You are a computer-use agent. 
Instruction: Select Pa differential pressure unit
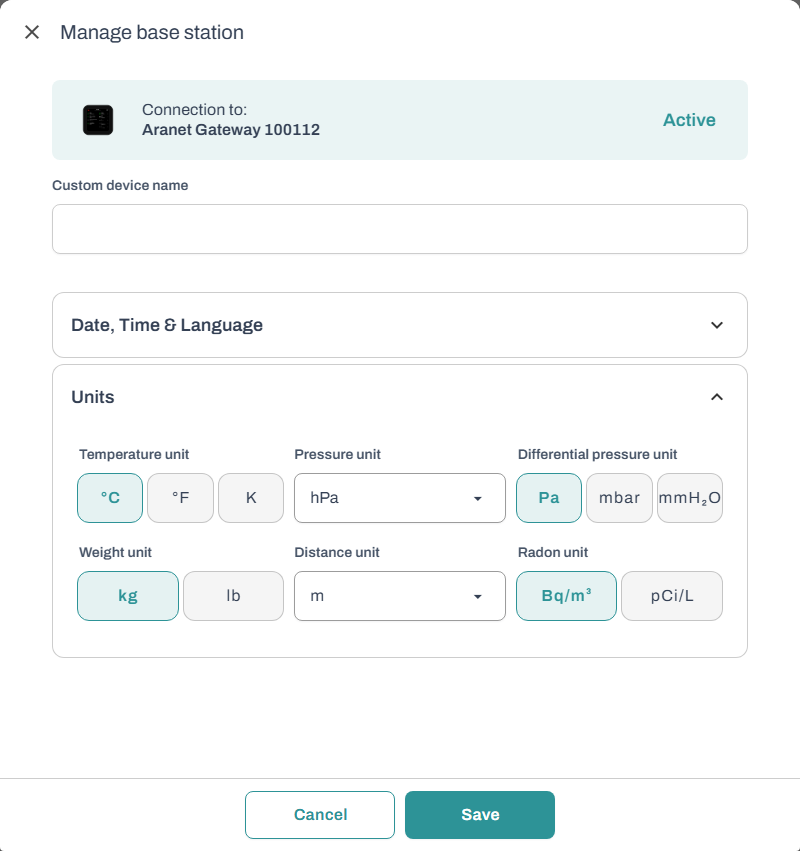(x=549, y=498)
